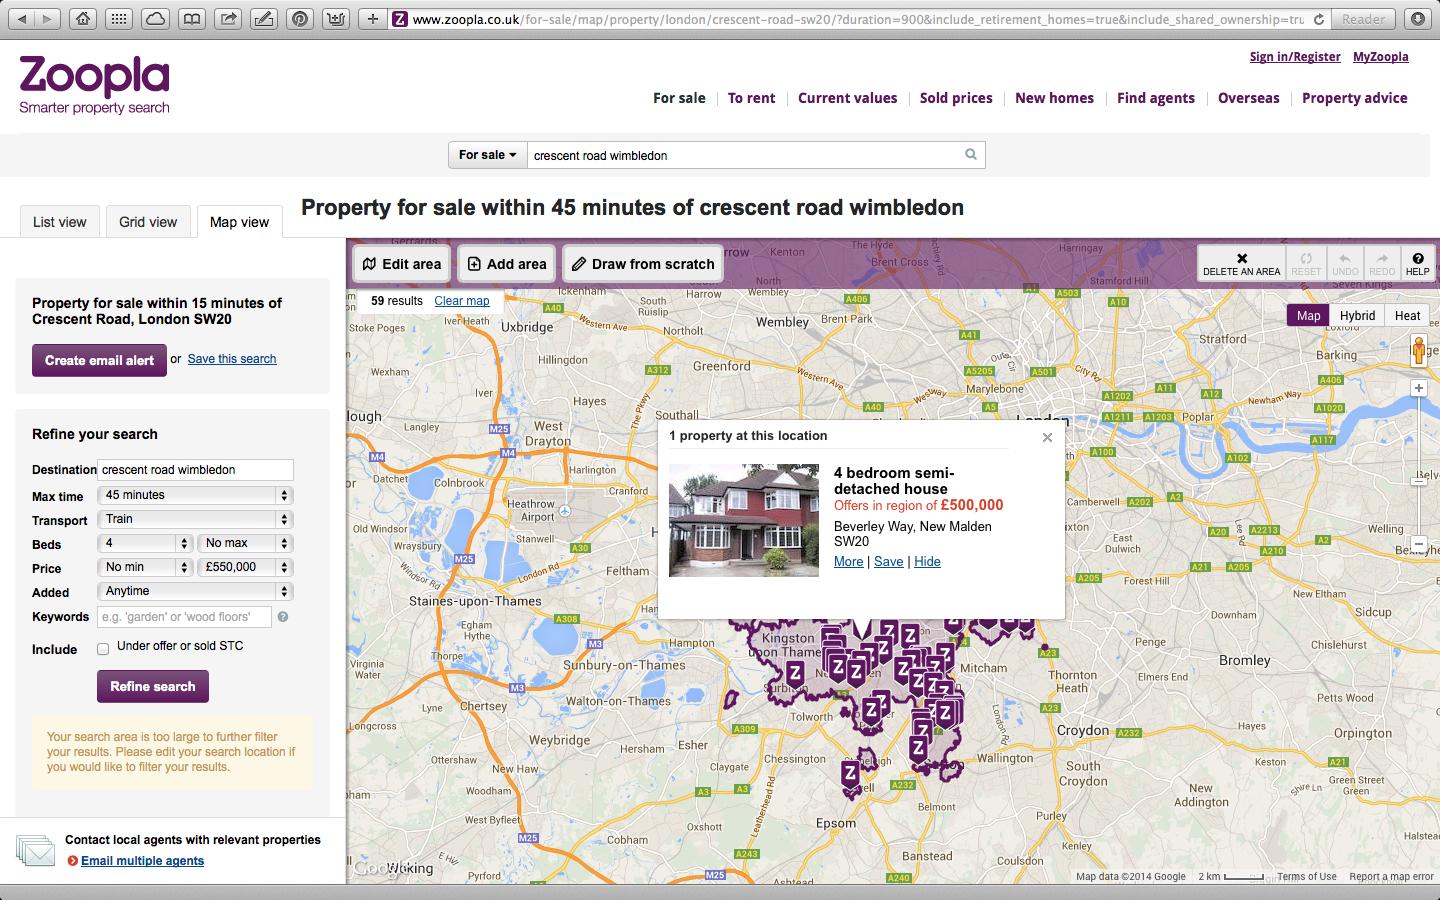Click the Zoopla logo
Viewport: 1440px width, 900px height.
(95, 85)
